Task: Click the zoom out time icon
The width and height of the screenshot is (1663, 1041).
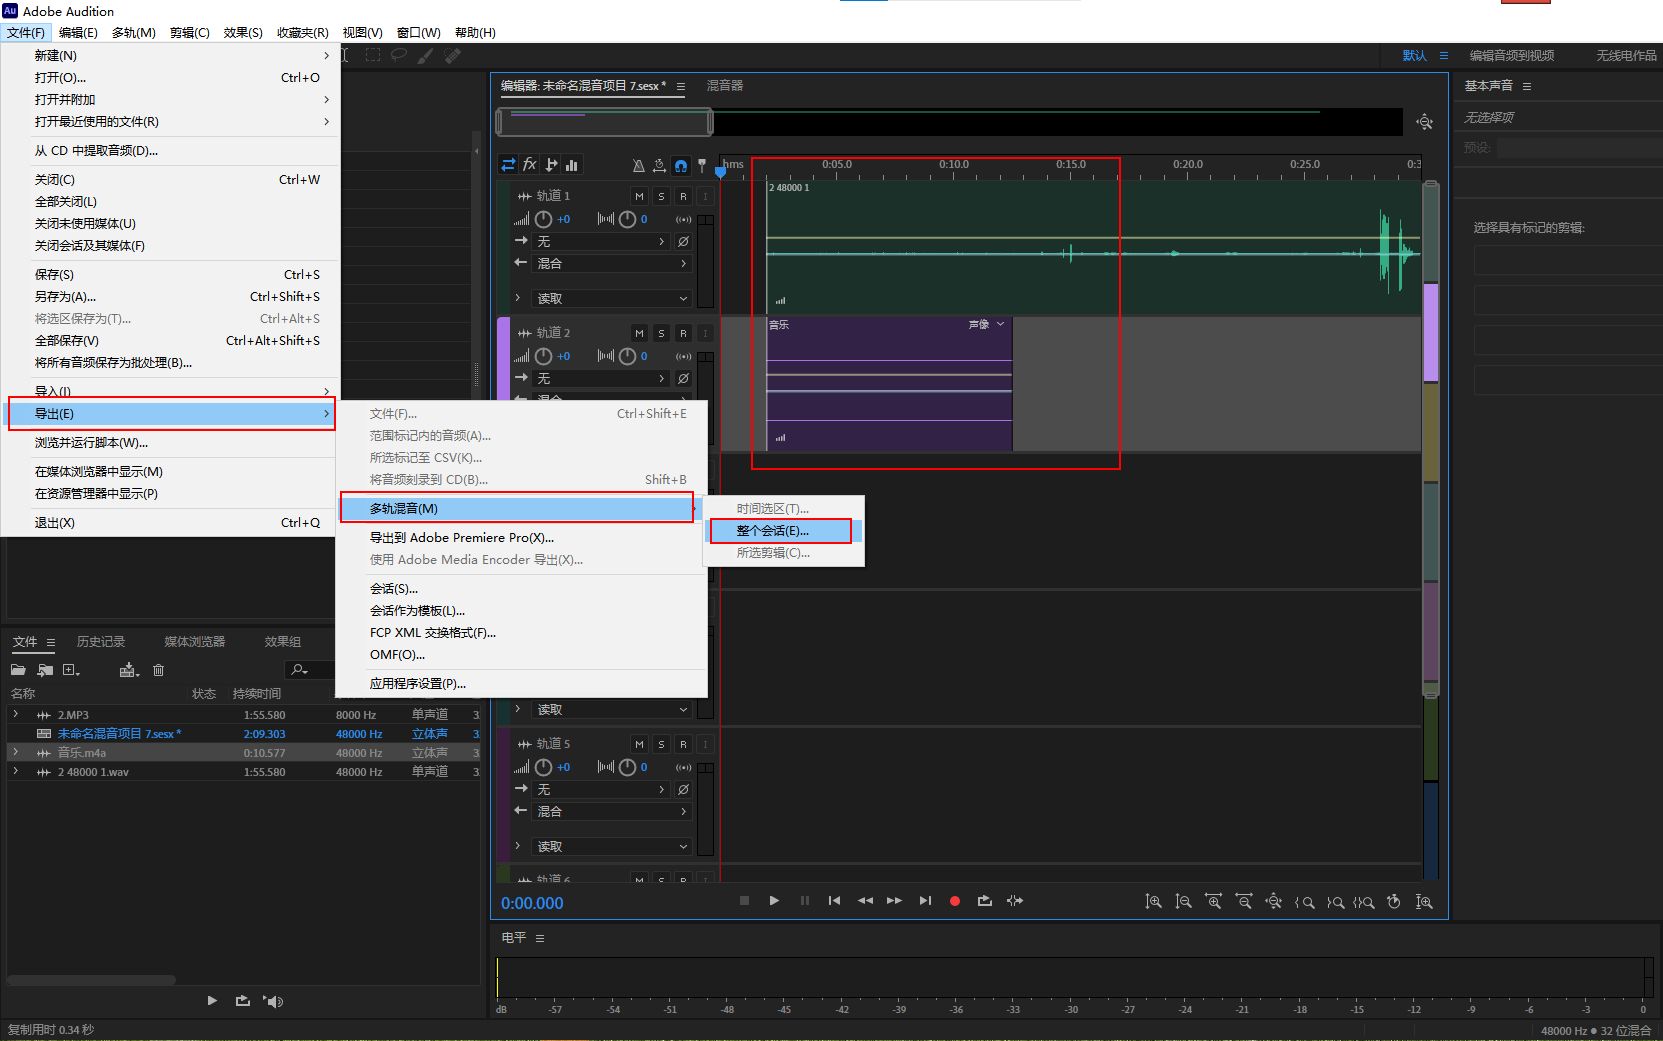Action: point(1244,902)
